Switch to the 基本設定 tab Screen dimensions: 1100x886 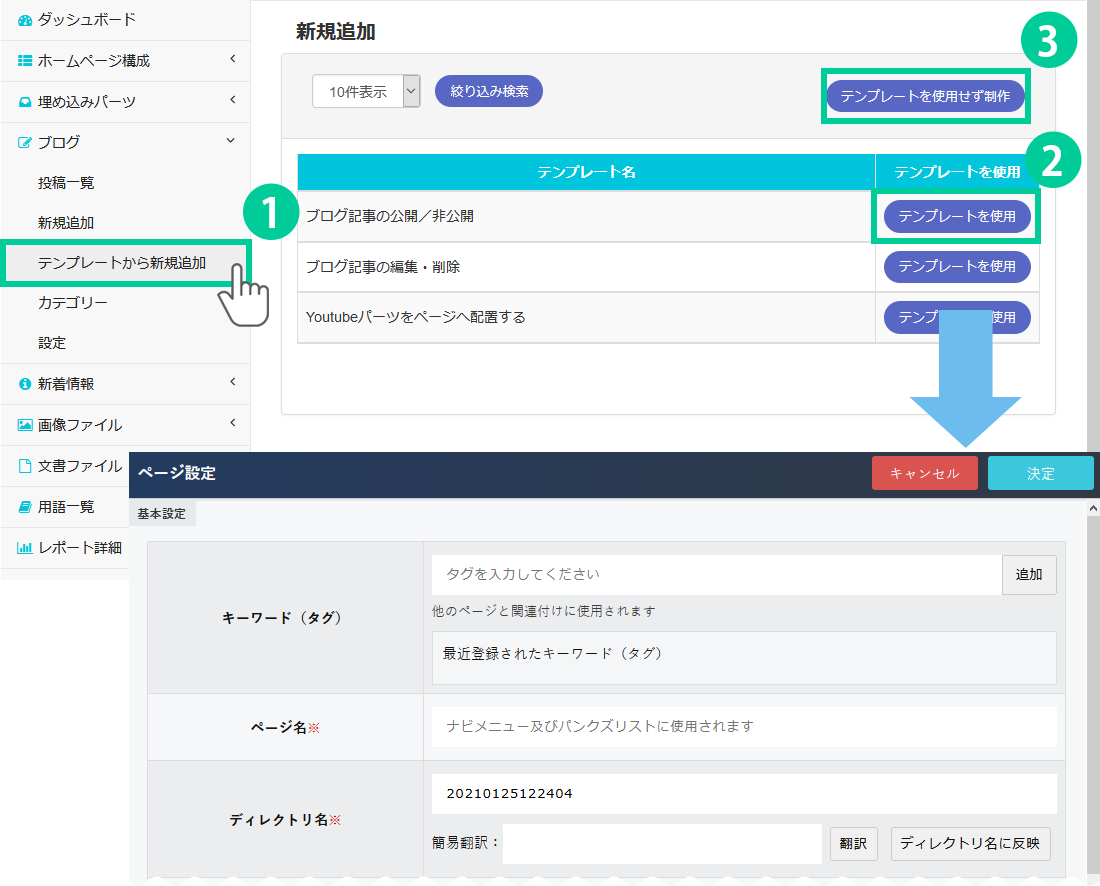click(162, 513)
